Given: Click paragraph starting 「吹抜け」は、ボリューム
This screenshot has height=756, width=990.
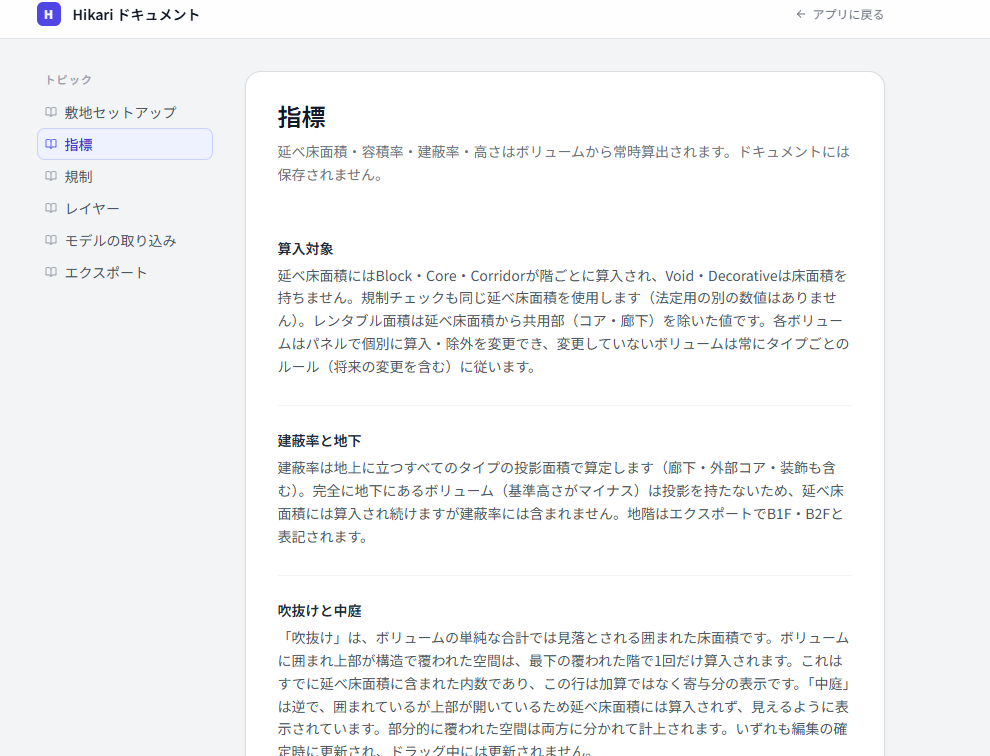Looking at the screenshot, I should pyautogui.click(x=564, y=692).
